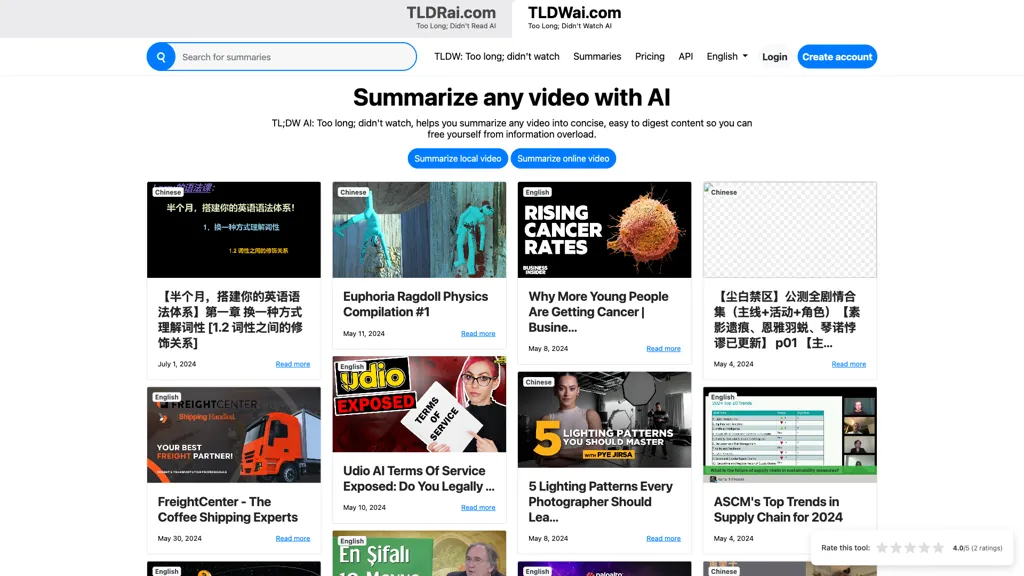The width and height of the screenshot is (1024, 576).
Task: Open the Rising Cancer Rates video thumbnail
Action: coord(604,229)
